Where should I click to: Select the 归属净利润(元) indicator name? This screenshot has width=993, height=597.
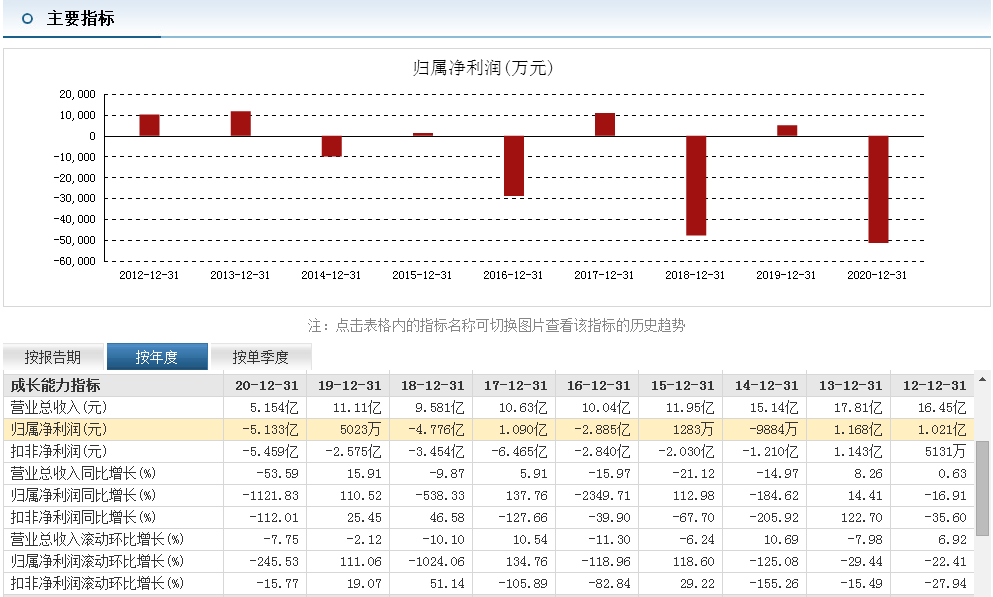pos(58,429)
